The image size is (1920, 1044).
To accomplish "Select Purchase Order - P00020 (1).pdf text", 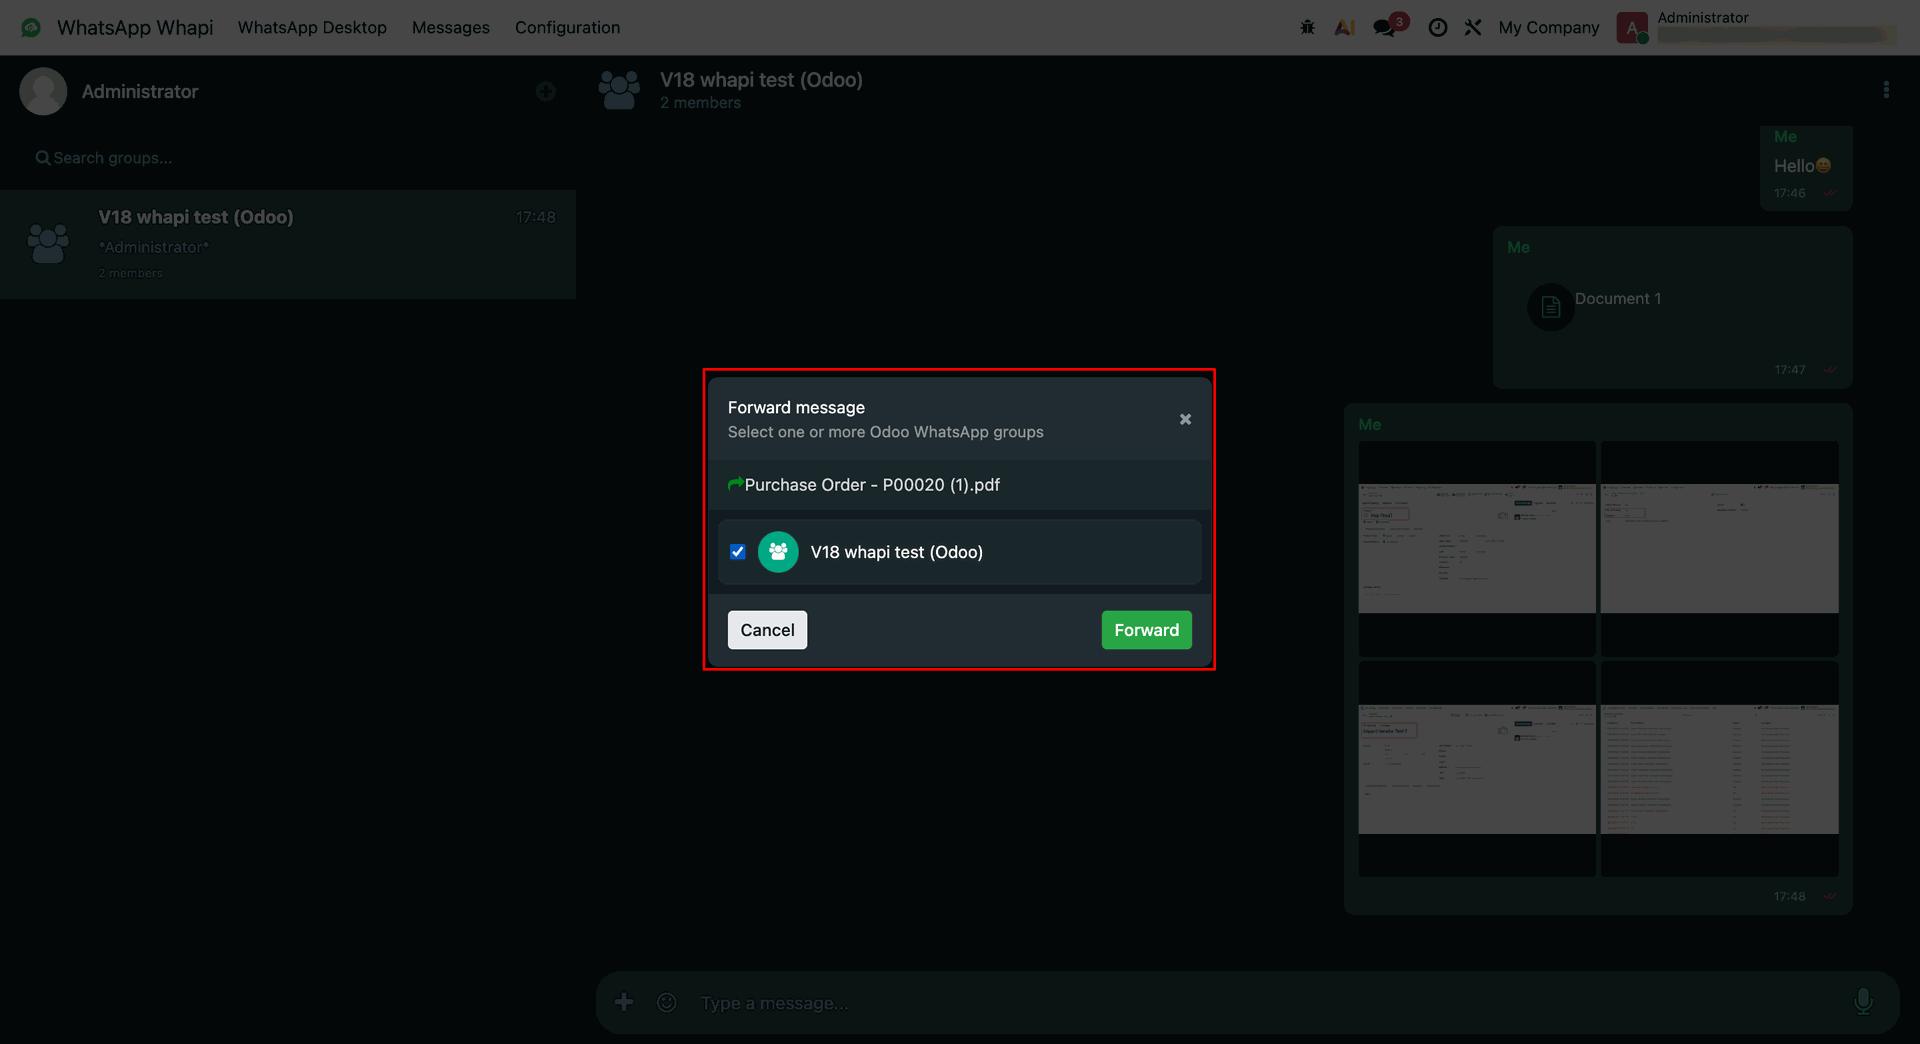I will click(872, 485).
